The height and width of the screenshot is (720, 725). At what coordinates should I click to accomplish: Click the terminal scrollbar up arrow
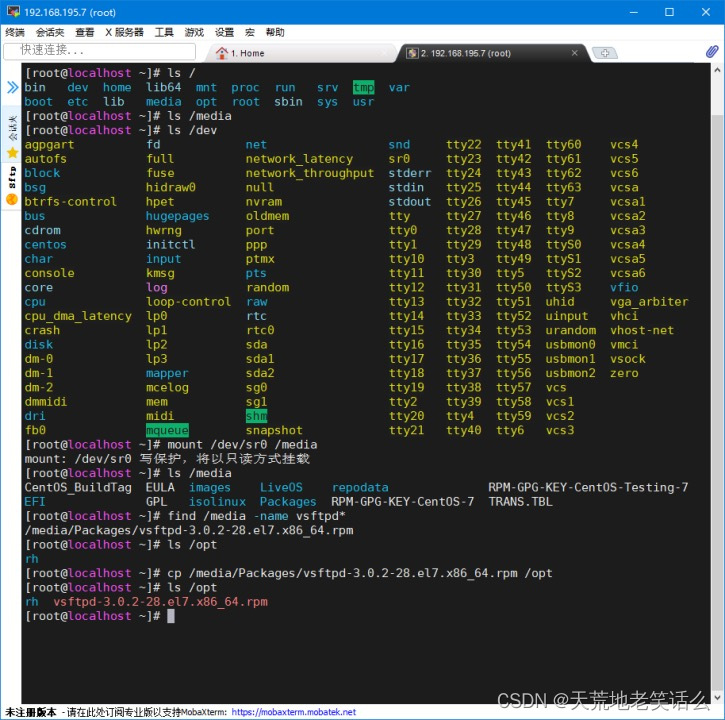717,70
